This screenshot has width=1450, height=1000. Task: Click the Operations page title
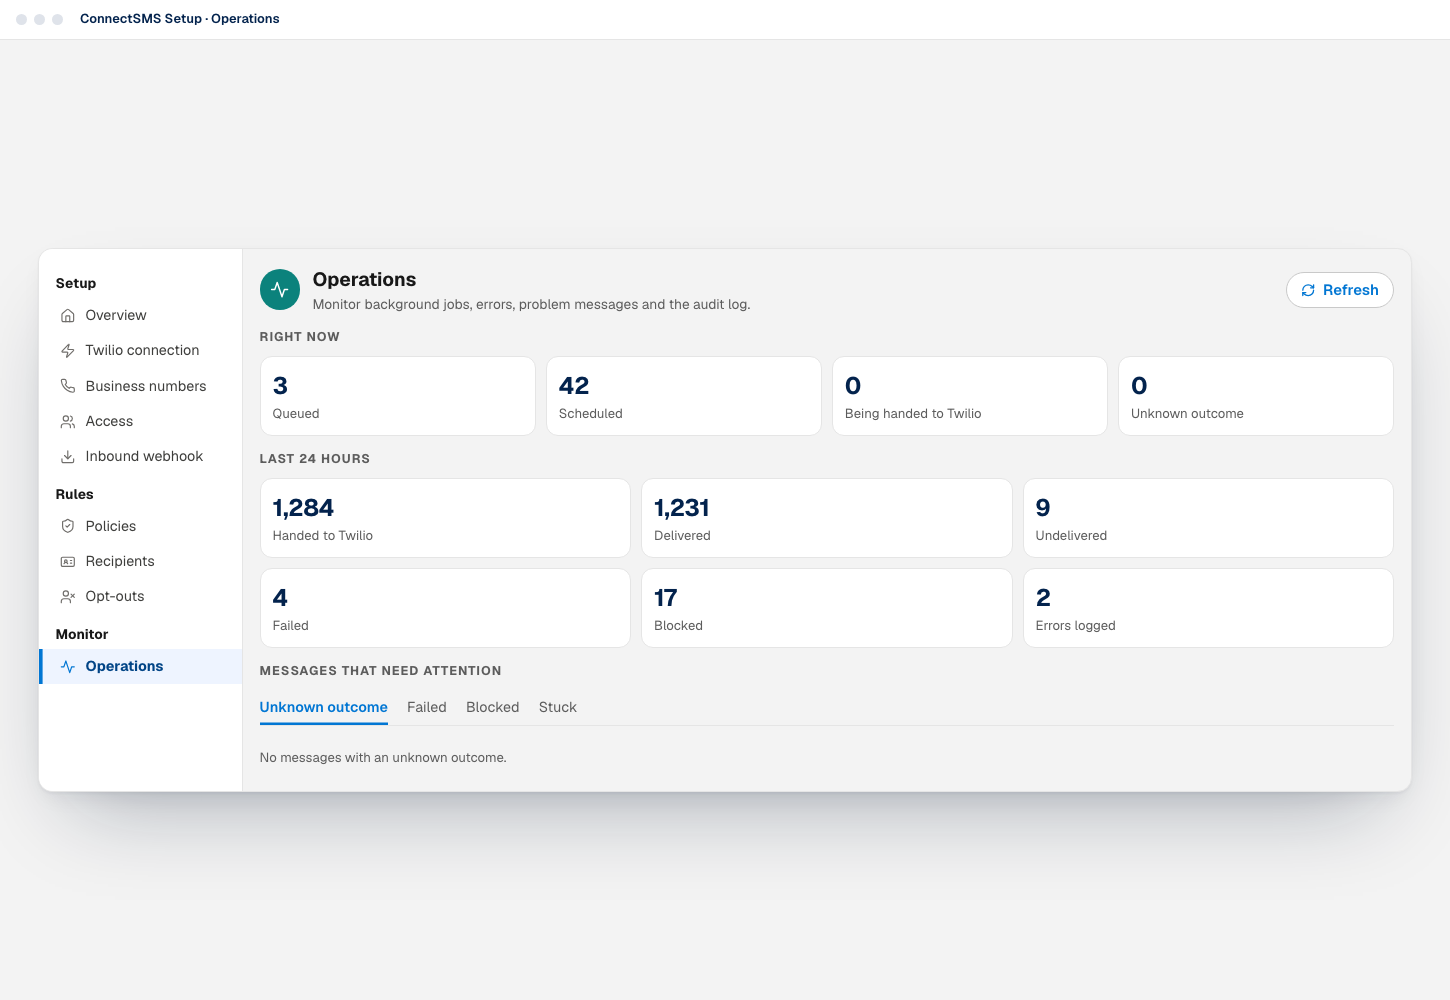[364, 280]
